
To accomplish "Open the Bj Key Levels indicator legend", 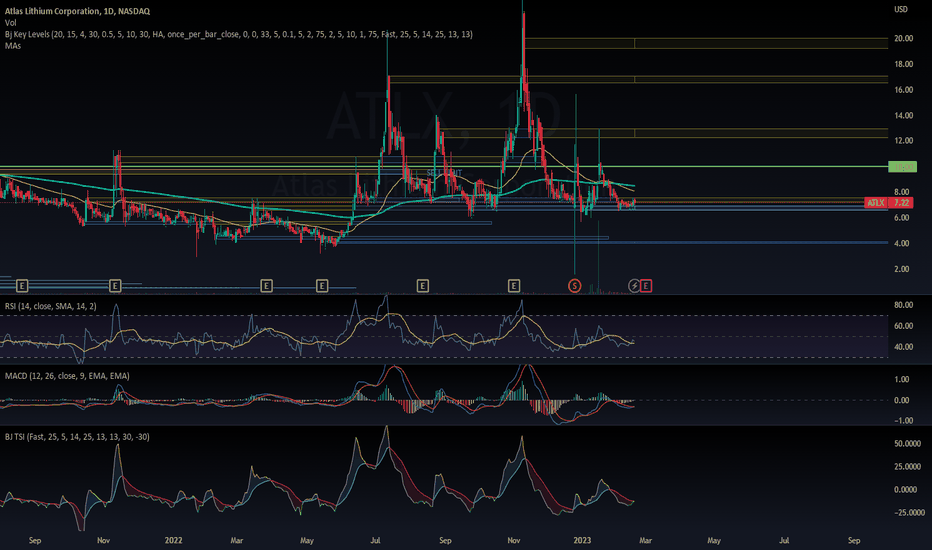I will pyautogui.click(x=238, y=34).
